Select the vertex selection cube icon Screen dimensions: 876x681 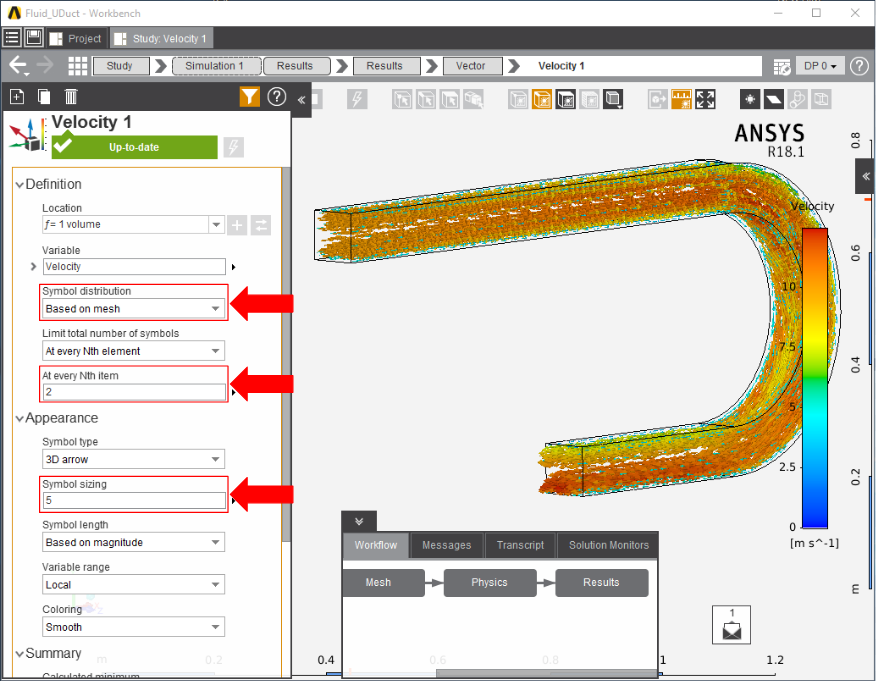pyautogui.click(x=402, y=100)
